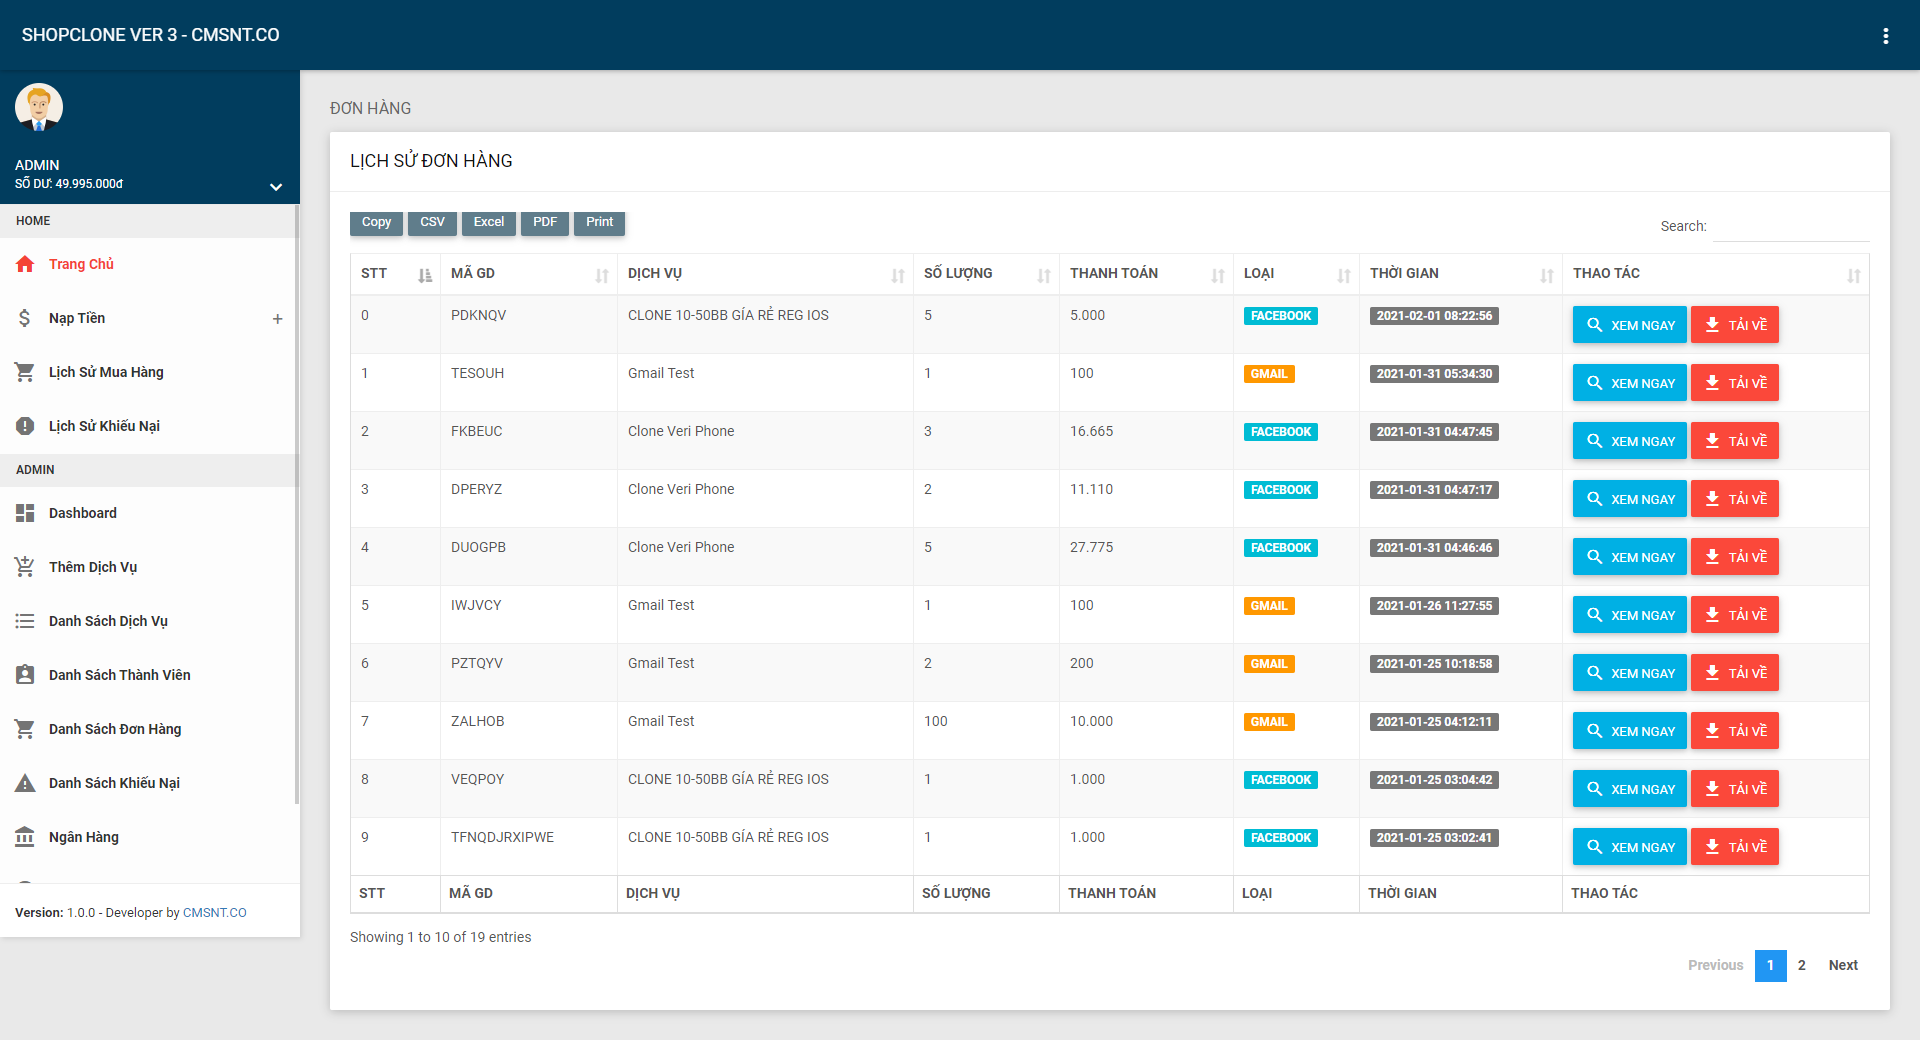
Task: Click the Trang Chủ home icon
Action: point(25,264)
